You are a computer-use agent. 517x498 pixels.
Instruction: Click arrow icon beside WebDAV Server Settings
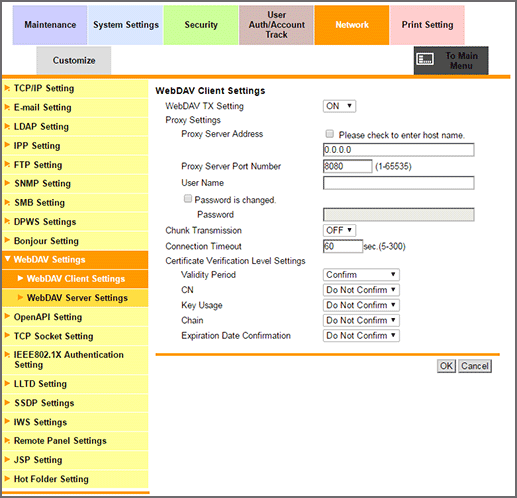point(20,297)
